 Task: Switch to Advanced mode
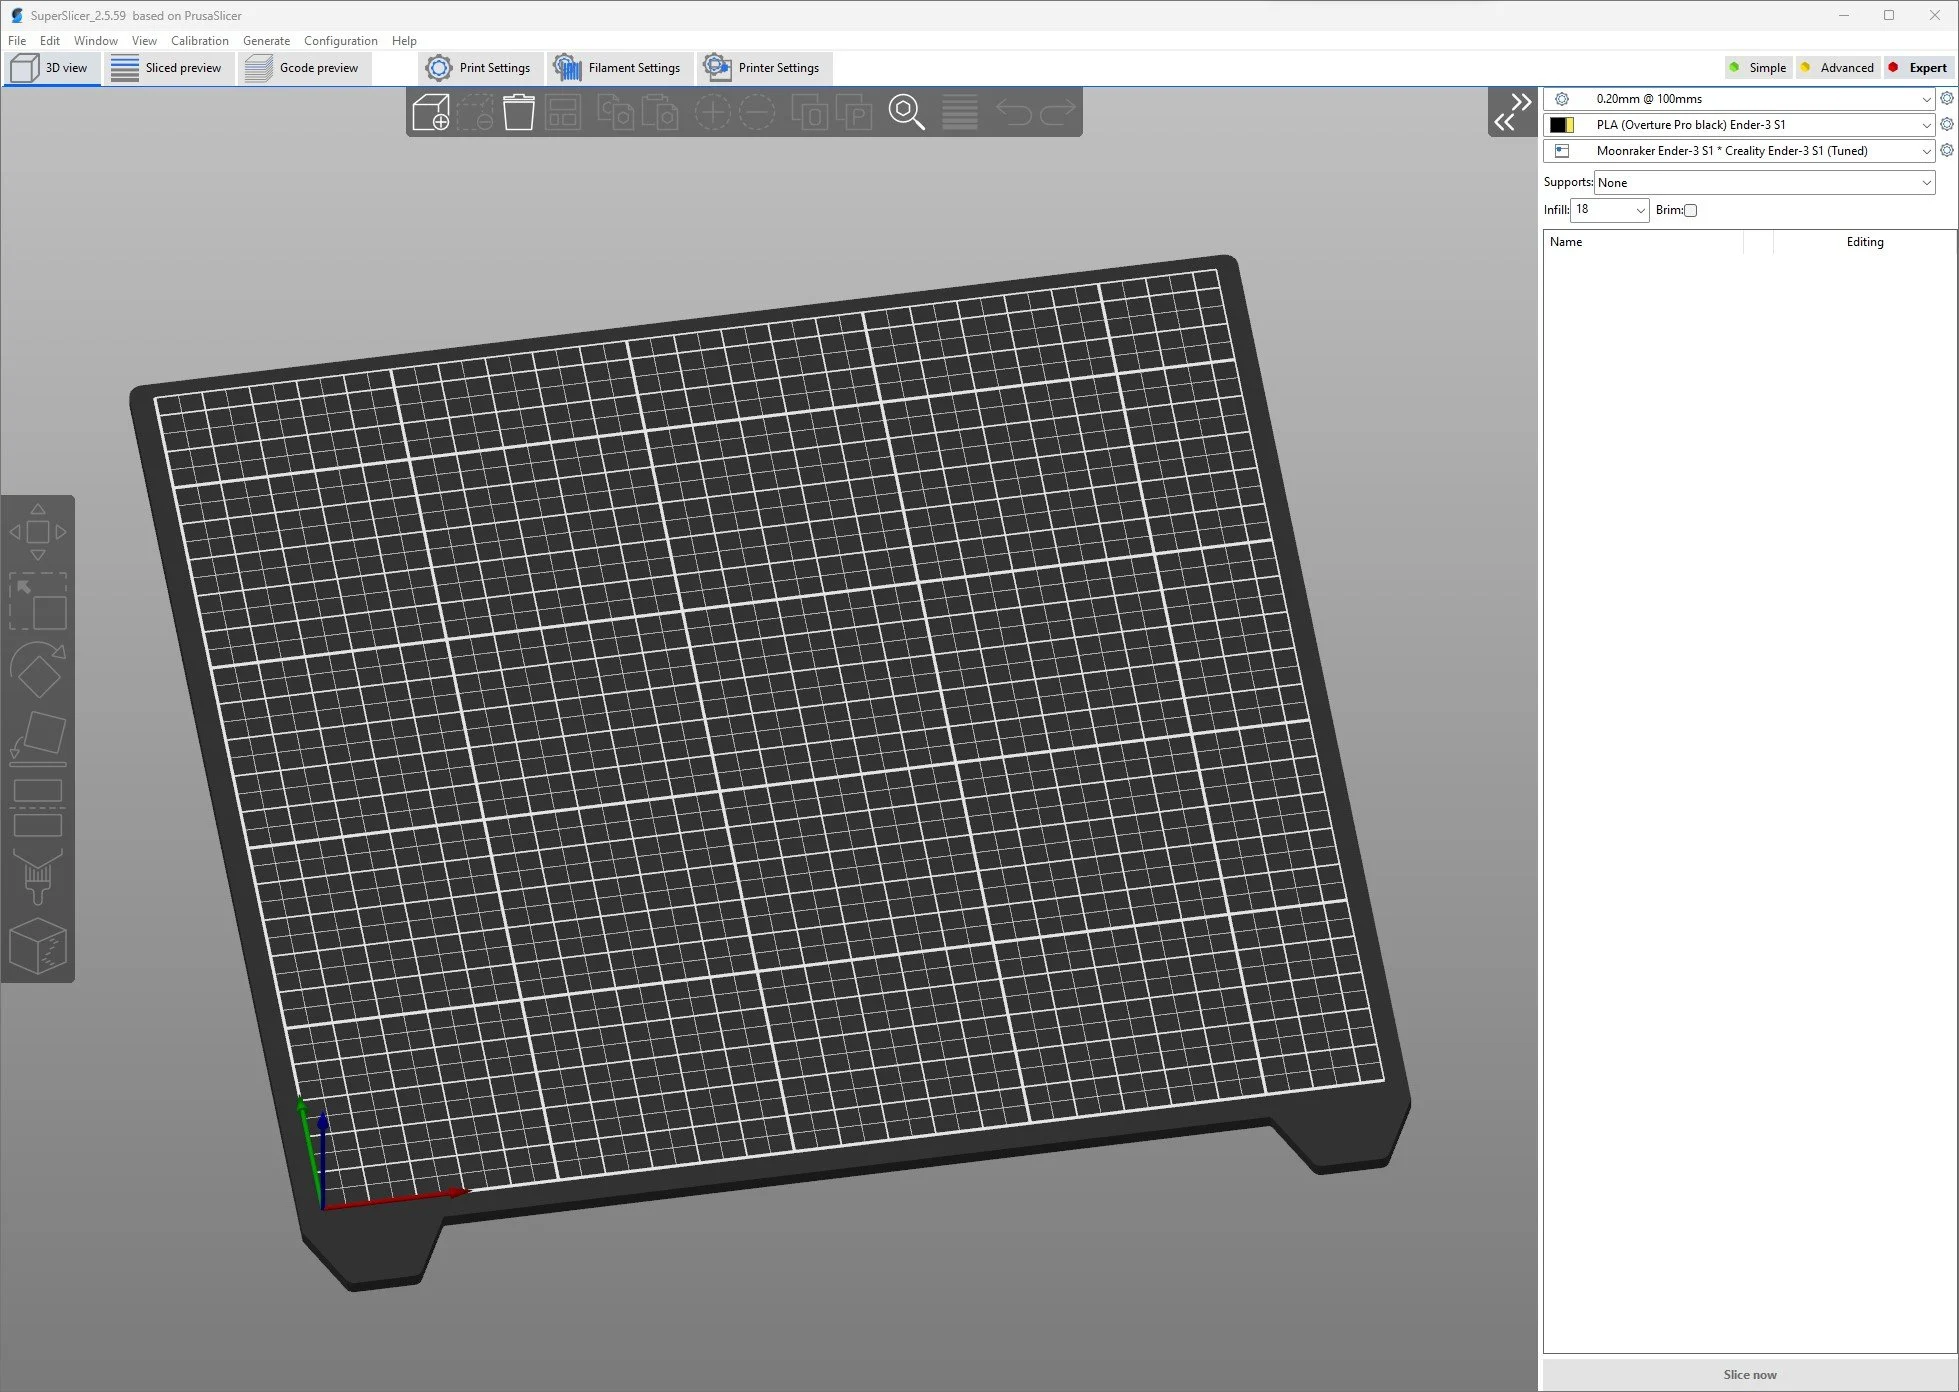1837,68
